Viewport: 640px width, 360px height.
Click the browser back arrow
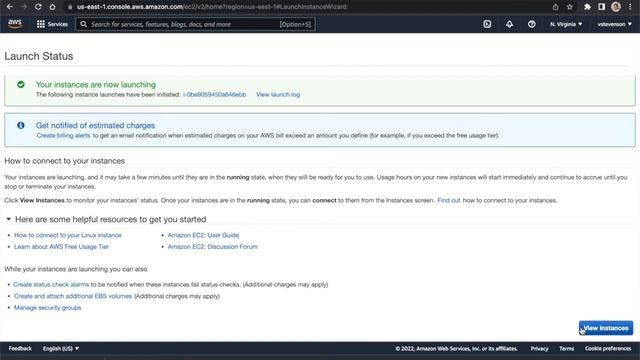pyautogui.click(x=9, y=7)
